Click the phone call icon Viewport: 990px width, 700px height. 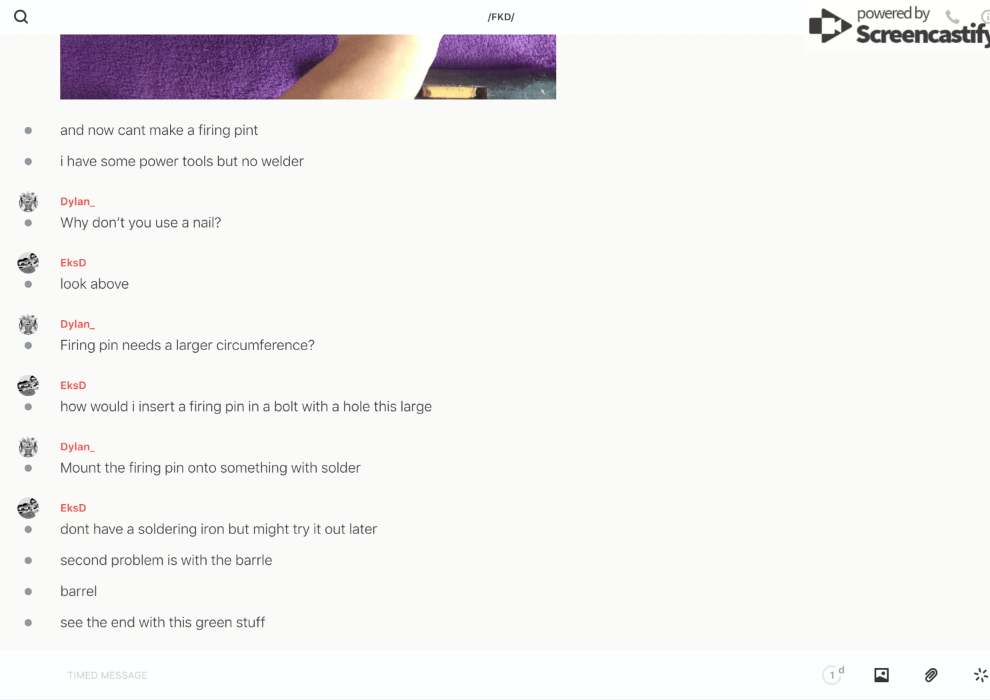pos(952,16)
